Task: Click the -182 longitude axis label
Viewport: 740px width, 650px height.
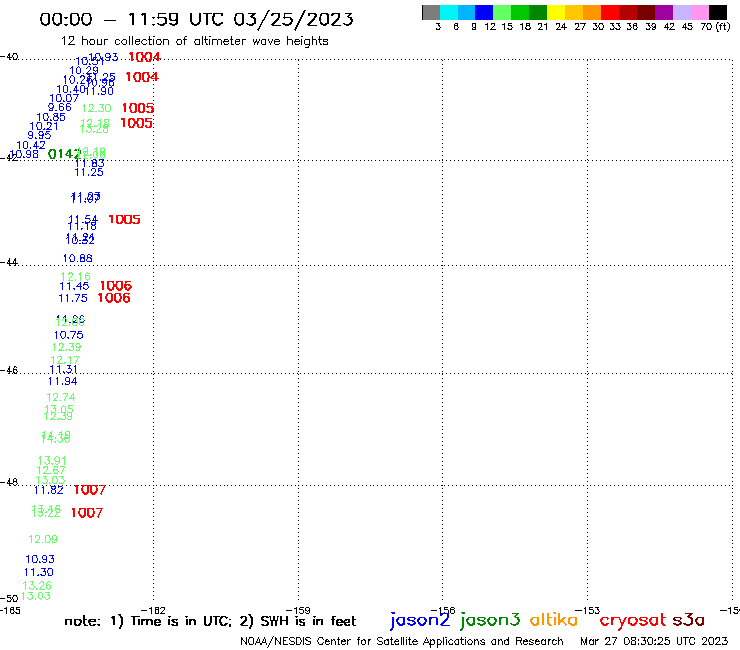Action: pyautogui.click(x=153, y=610)
